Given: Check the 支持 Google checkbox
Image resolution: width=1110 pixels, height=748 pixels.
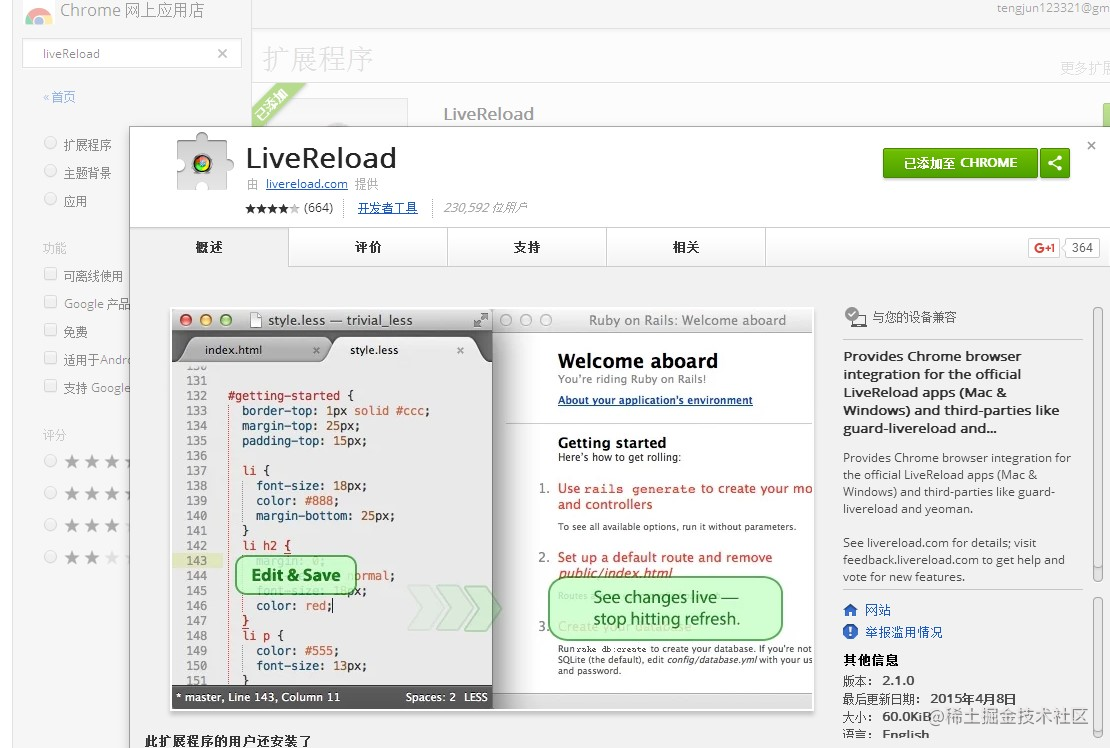Looking at the screenshot, I should (50, 386).
